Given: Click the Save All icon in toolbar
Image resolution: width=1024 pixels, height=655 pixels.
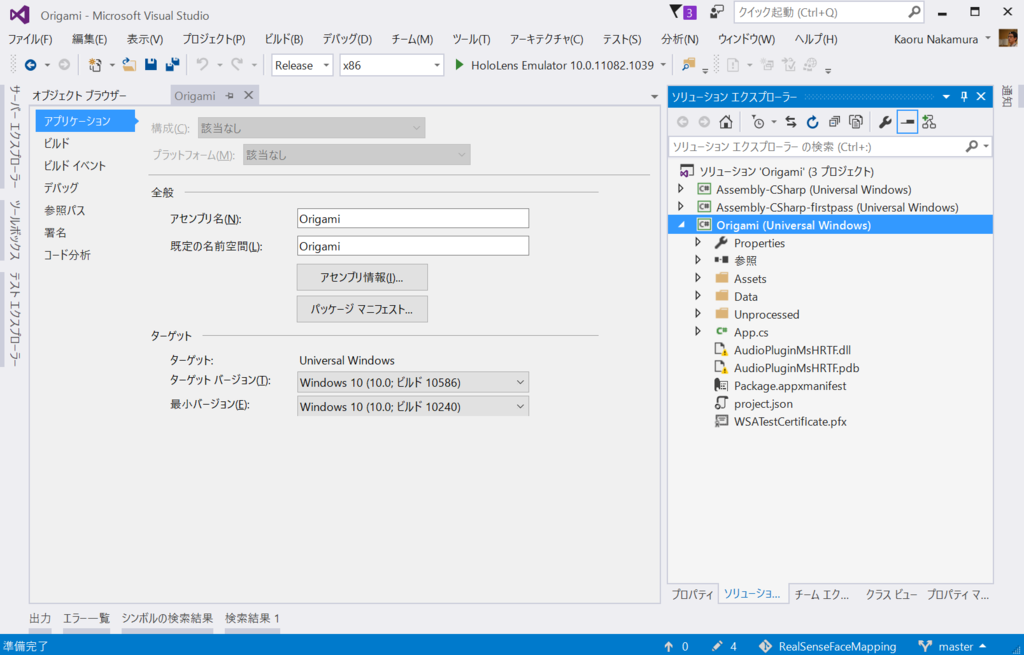Looking at the screenshot, I should 172,65.
